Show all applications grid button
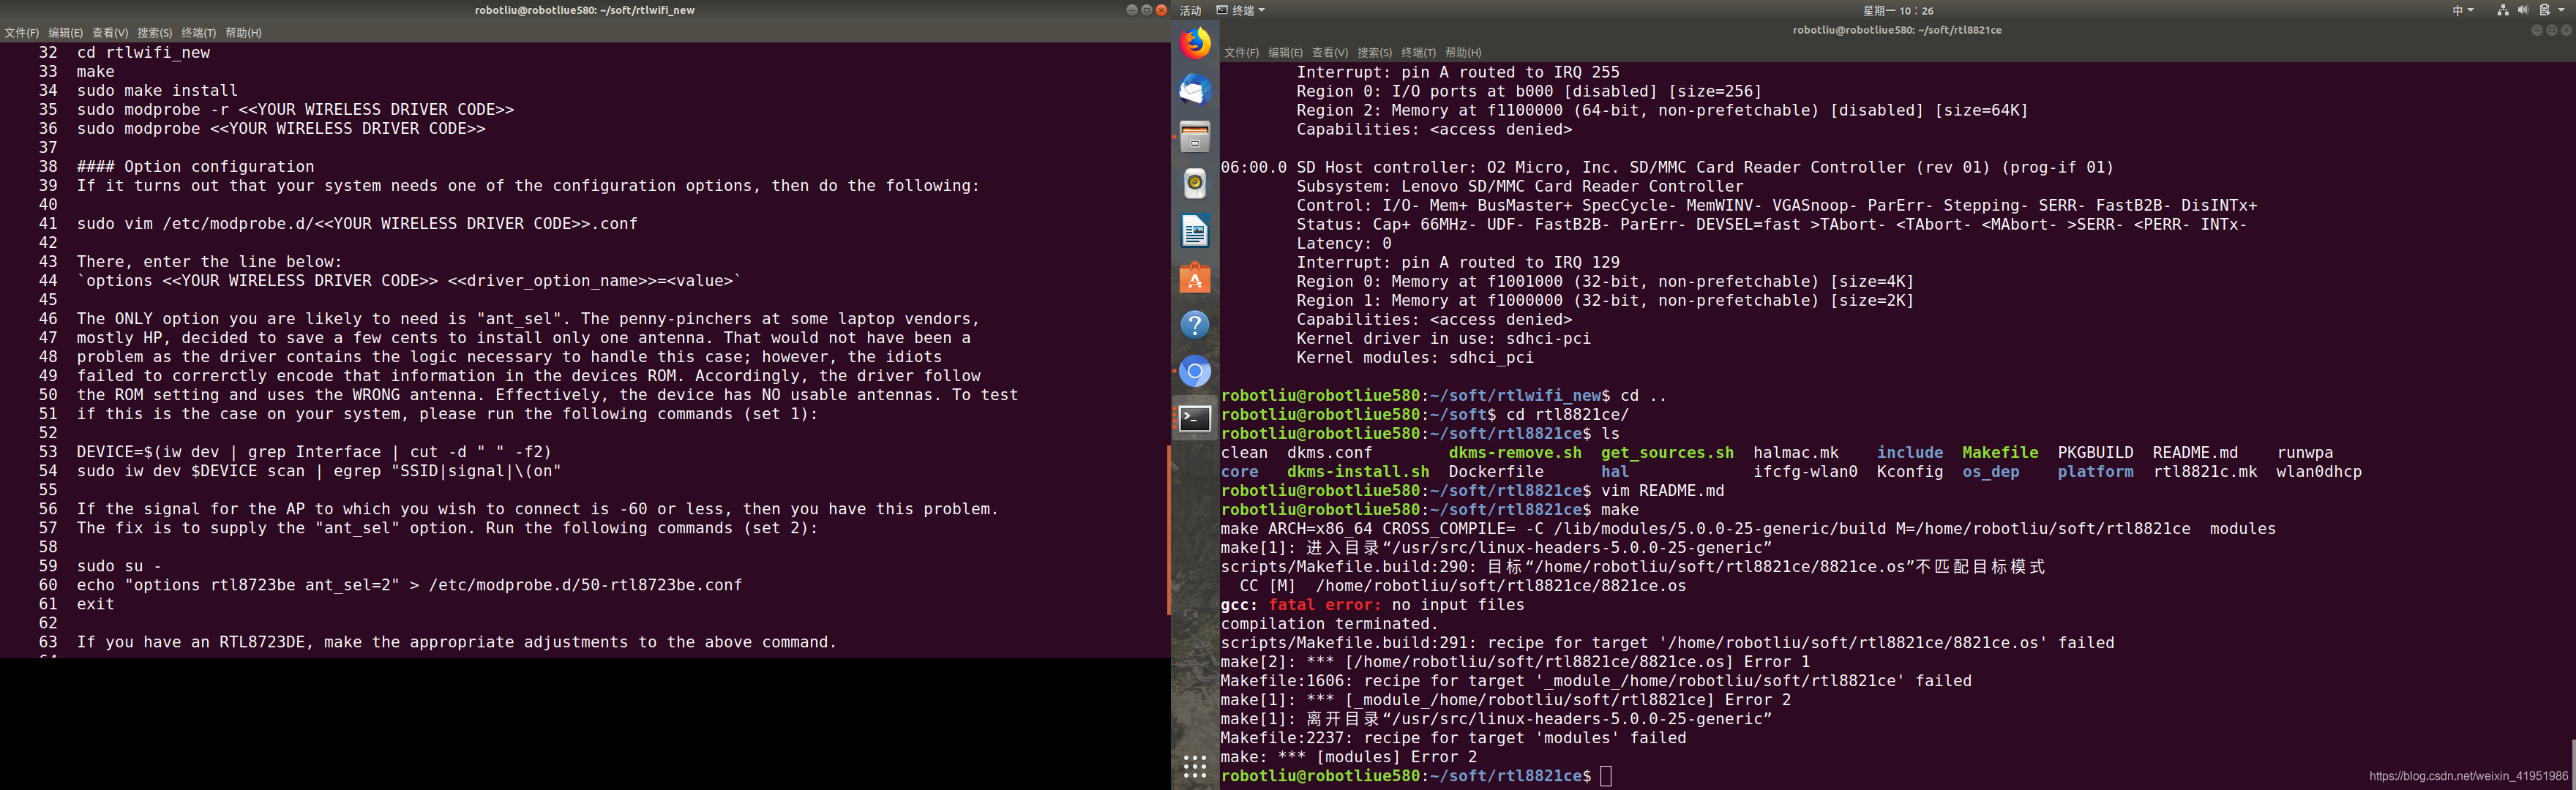This screenshot has width=2576, height=790. (1195, 766)
